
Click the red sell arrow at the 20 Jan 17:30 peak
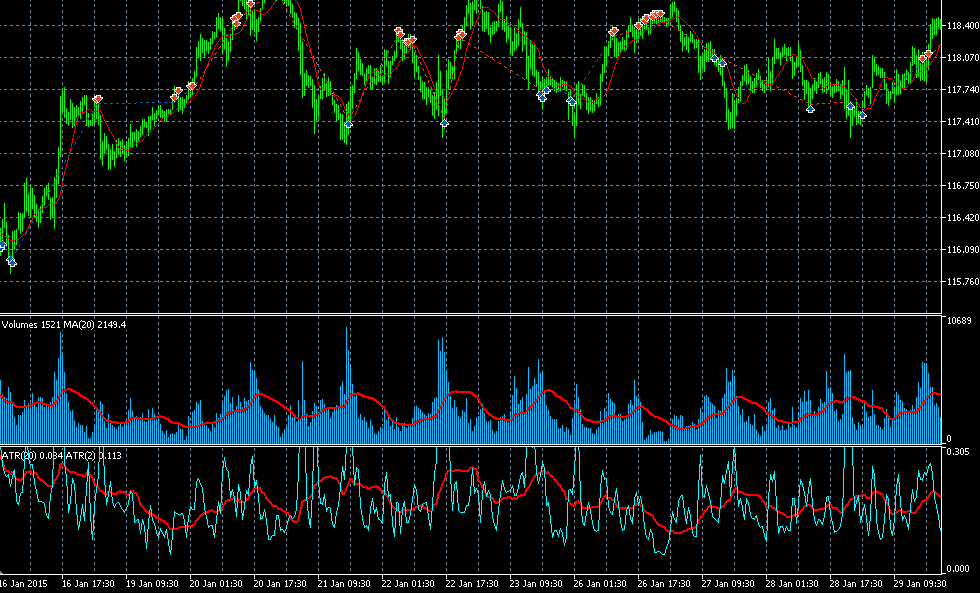[x=251, y=4]
